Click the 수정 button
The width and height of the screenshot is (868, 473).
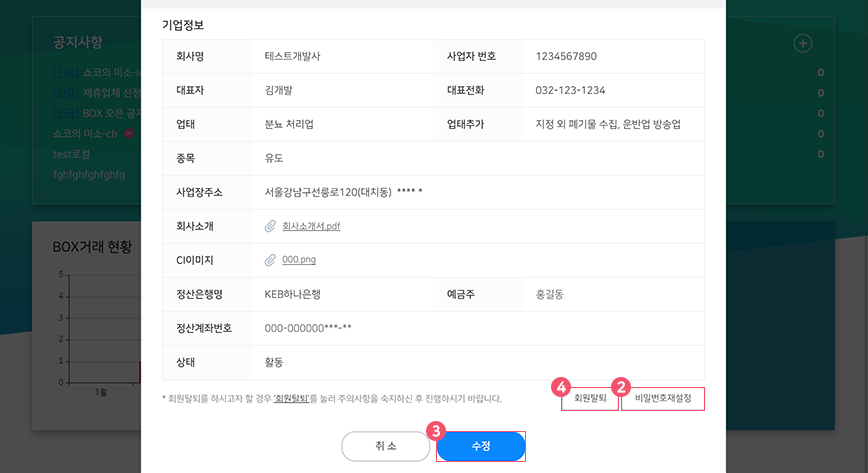[480, 446]
